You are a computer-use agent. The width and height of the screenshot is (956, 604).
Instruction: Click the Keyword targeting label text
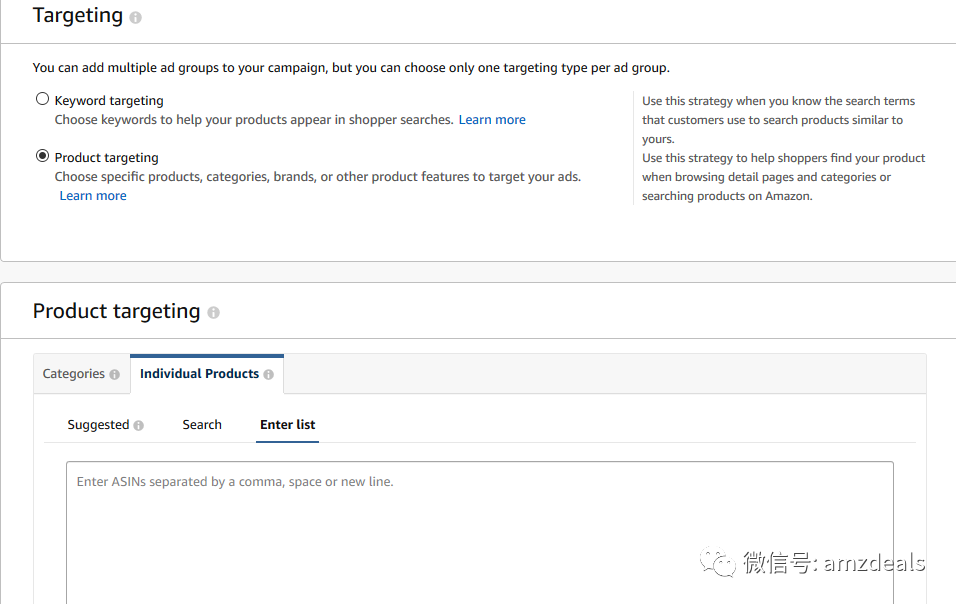(x=109, y=101)
